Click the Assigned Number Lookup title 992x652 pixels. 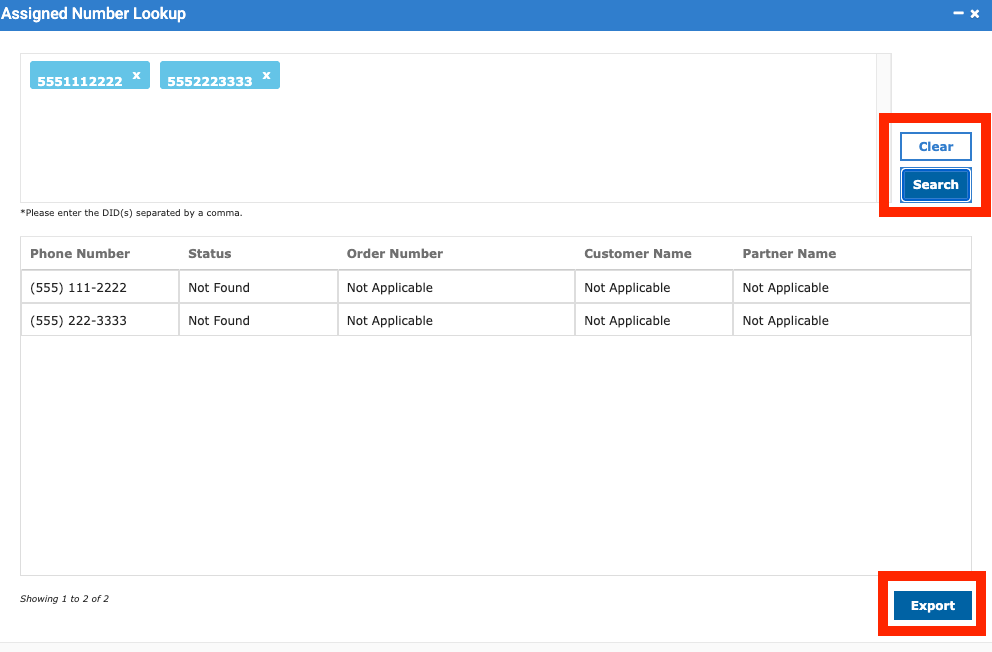point(93,13)
